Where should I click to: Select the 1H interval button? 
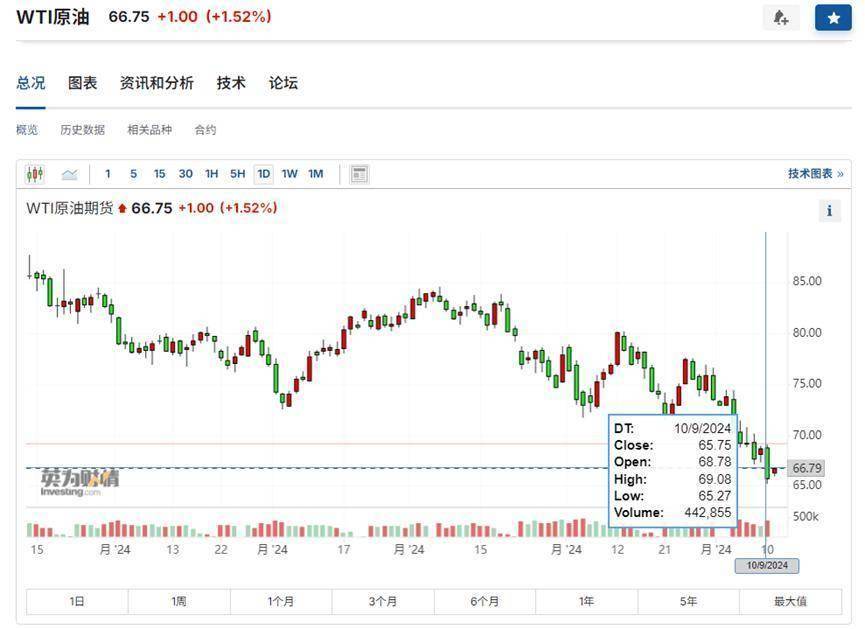pos(211,174)
